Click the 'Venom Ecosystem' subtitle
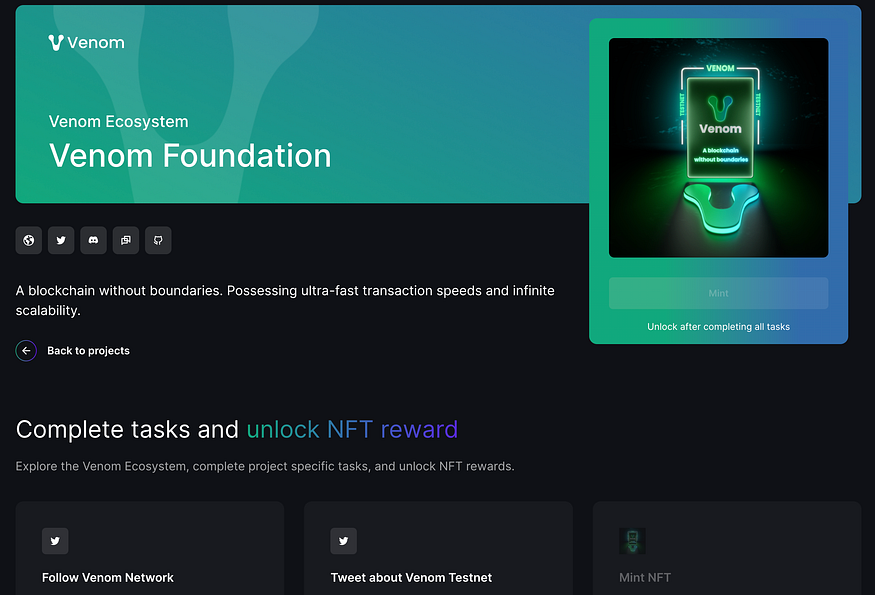The height and width of the screenshot is (595, 875). [118, 122]
